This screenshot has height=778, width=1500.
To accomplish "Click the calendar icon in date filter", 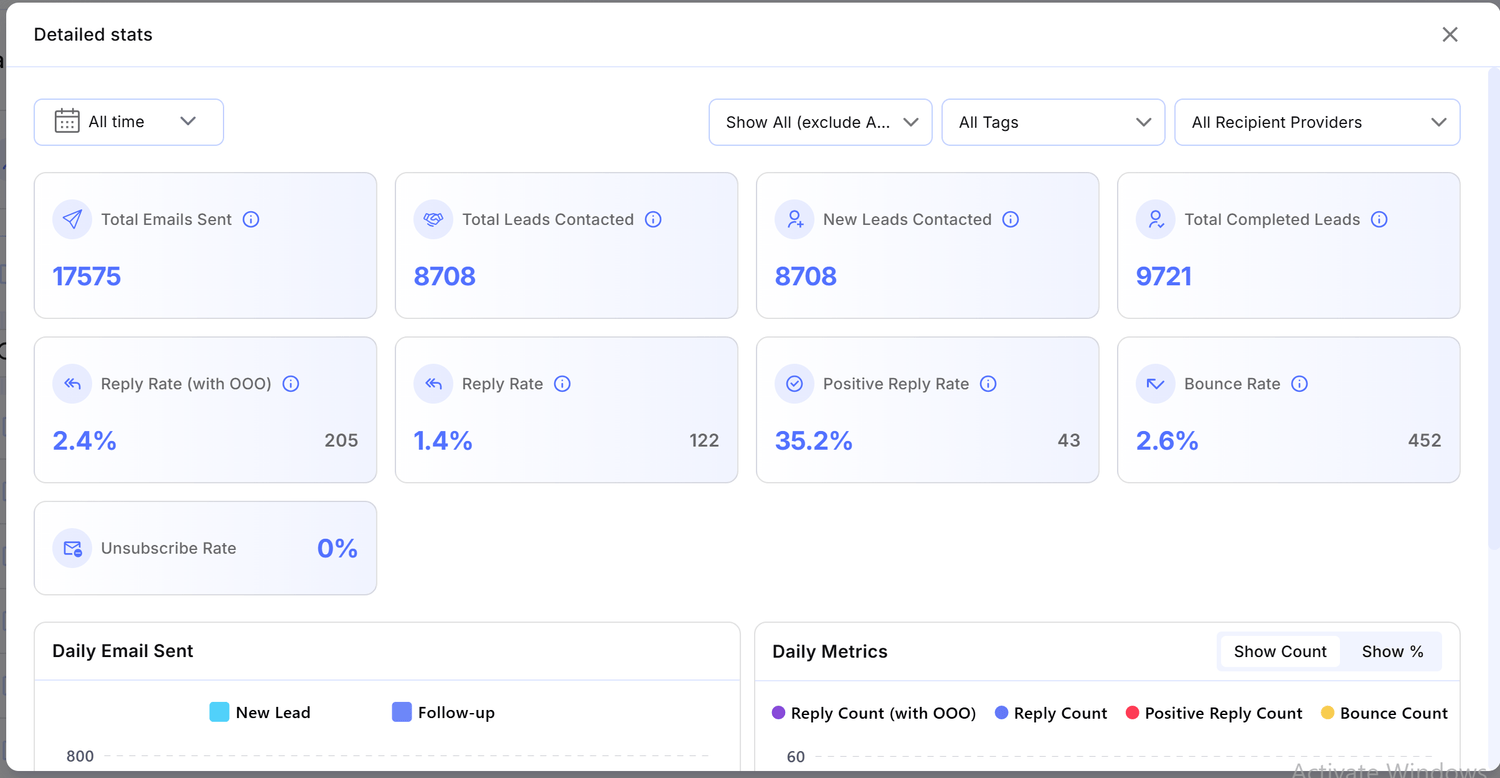I will (67, 121).
